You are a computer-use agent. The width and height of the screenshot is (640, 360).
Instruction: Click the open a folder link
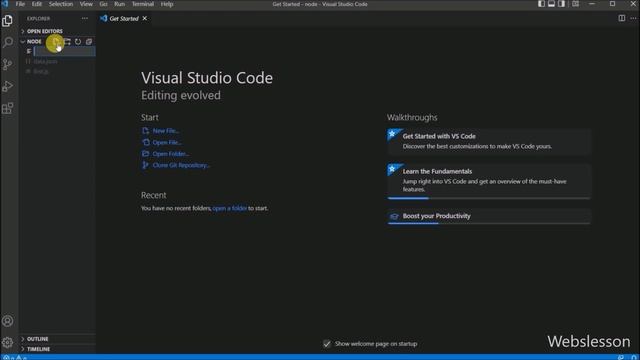[x=229, y=208]
